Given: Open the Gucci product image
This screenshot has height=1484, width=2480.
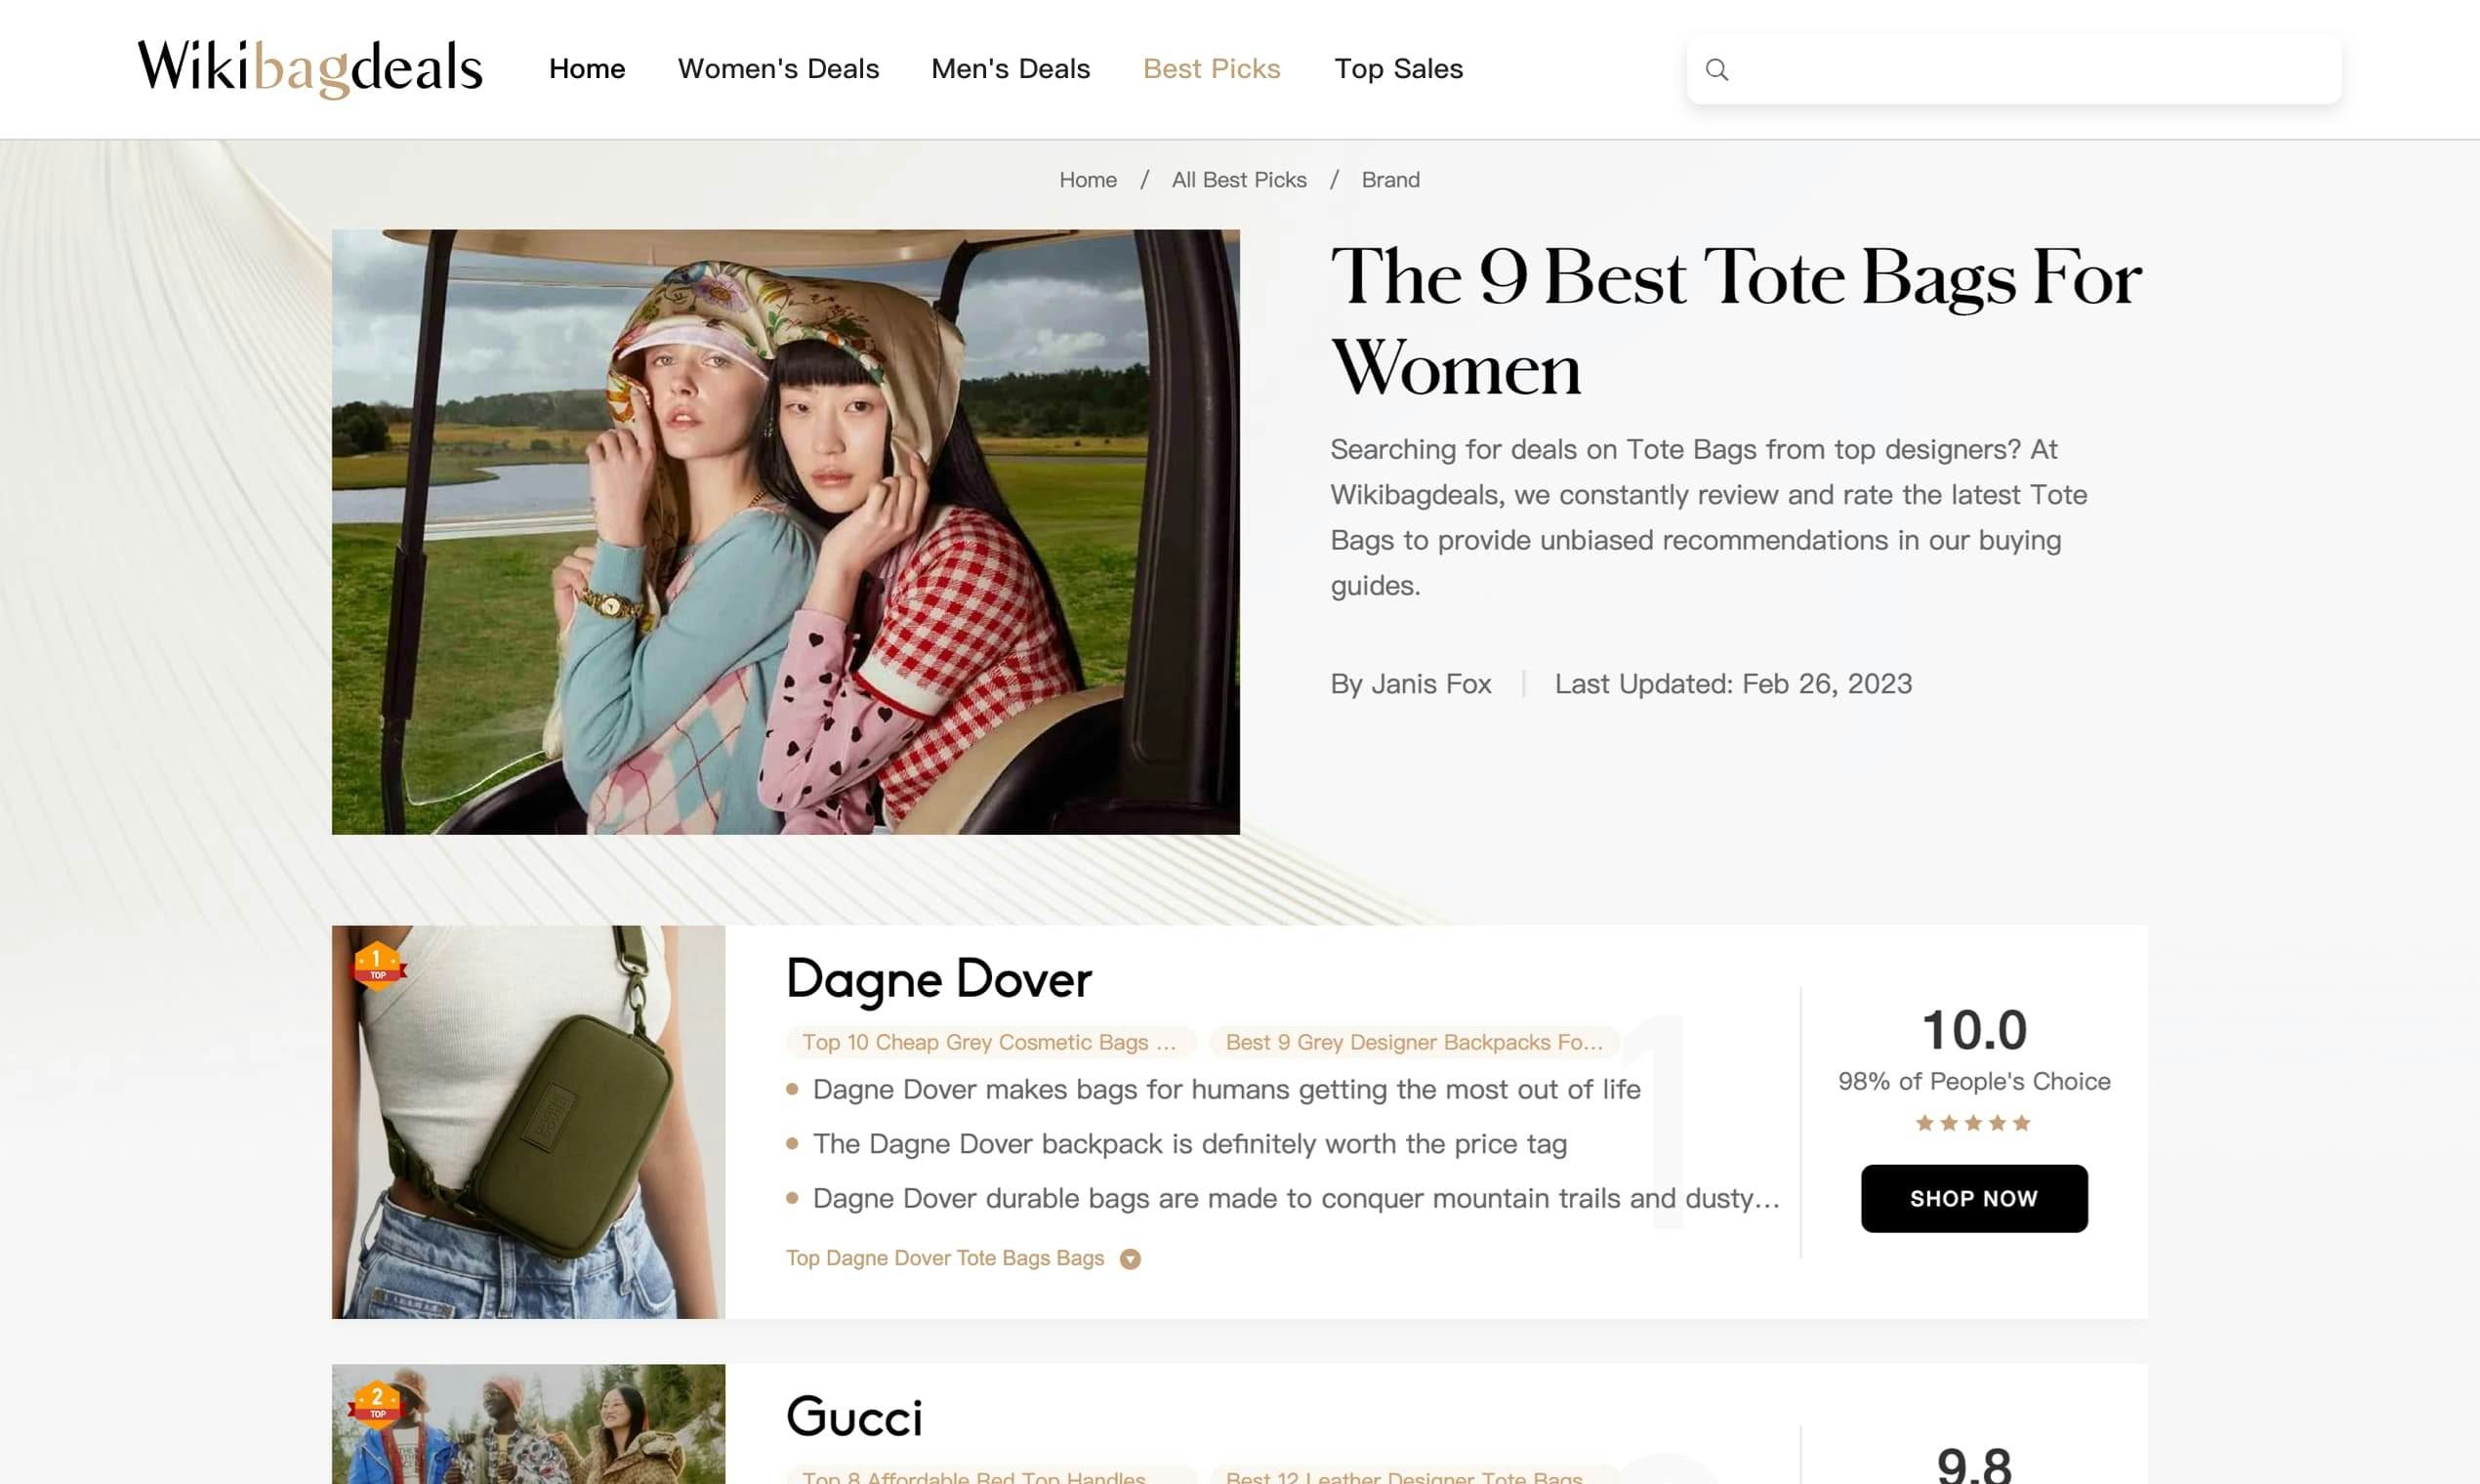Looking at the screenshot, I should click(x=528, y=1424).
